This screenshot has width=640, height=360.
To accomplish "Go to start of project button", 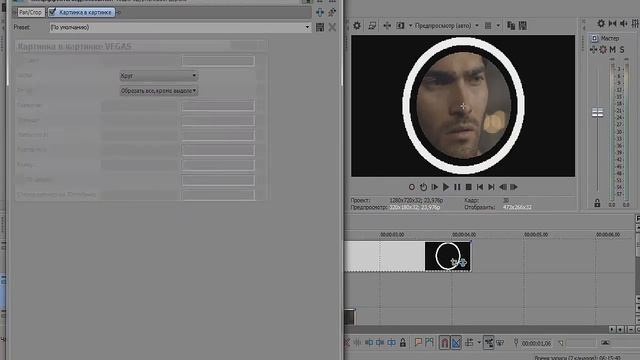I will [x=480, y=187].
